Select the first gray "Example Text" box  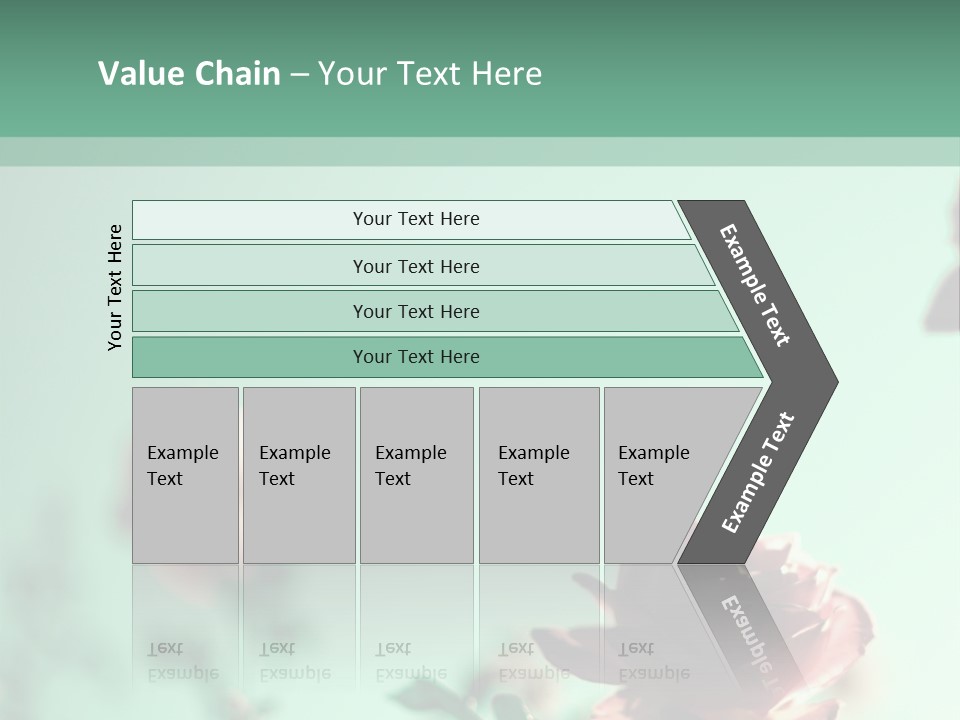185,474
